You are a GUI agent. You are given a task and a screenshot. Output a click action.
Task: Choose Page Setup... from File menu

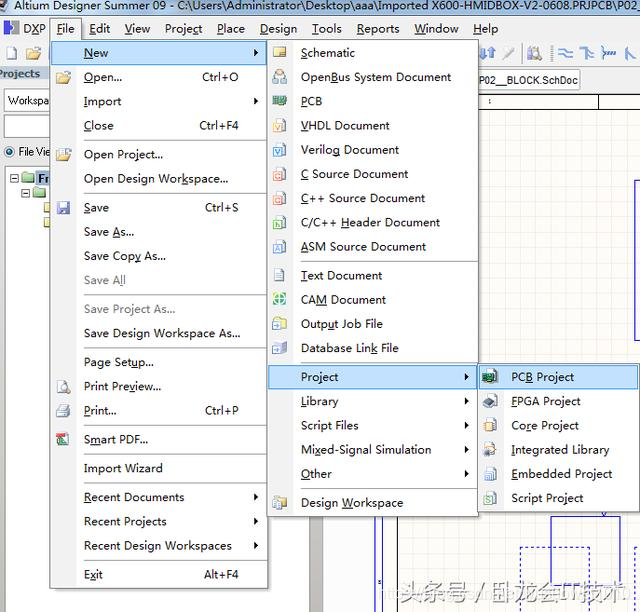point(159,362)
